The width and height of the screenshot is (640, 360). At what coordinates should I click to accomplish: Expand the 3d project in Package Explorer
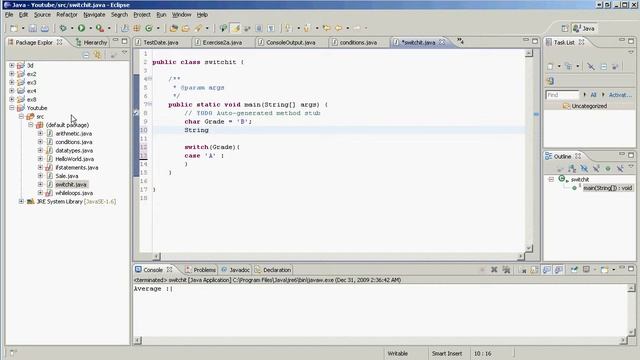[12, 65]
